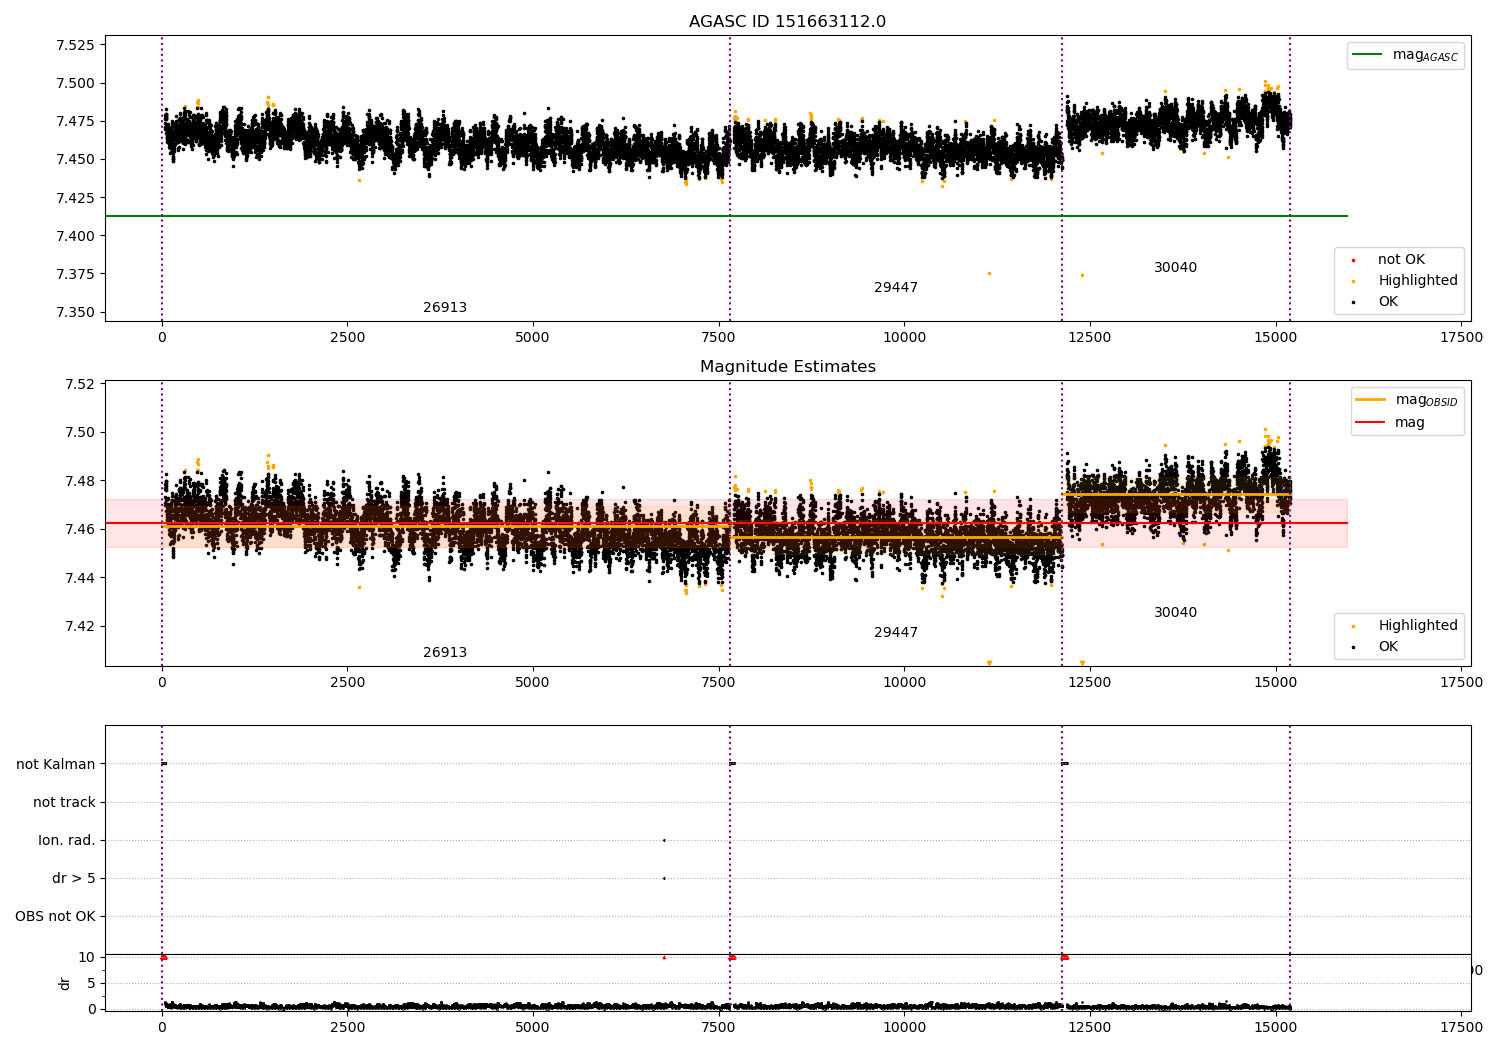1500x1050 pixels.
Task: Click obsid label 29447 in the AGASC ID plot
Action: pos(896,288)
